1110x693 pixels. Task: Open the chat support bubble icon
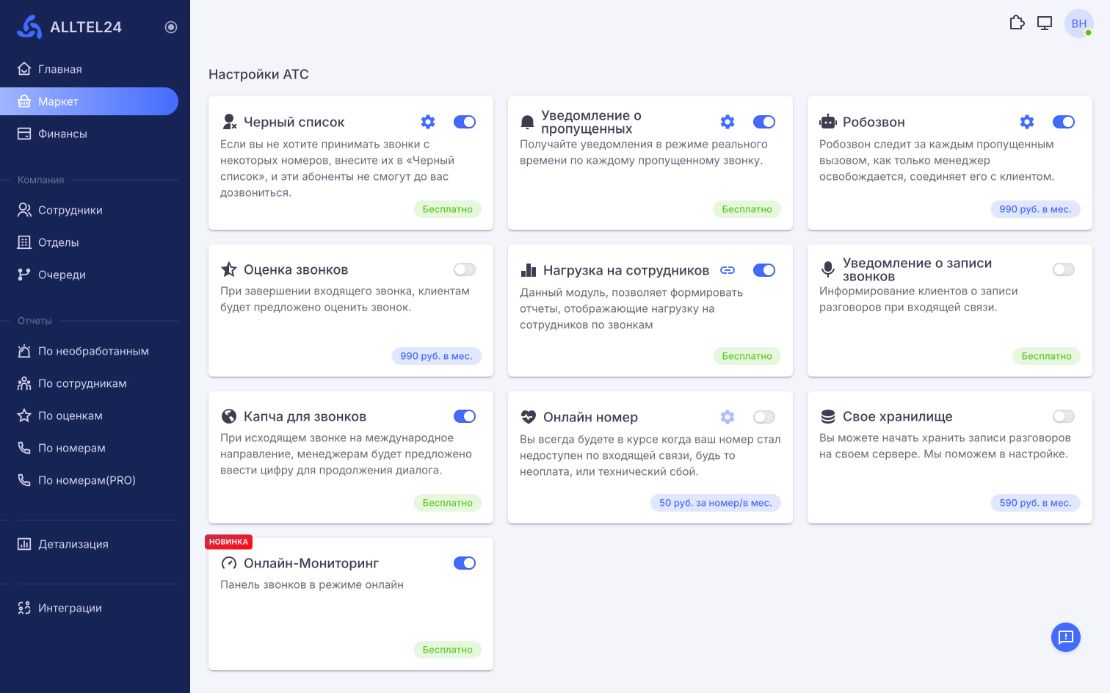[x=1065, y=637]
